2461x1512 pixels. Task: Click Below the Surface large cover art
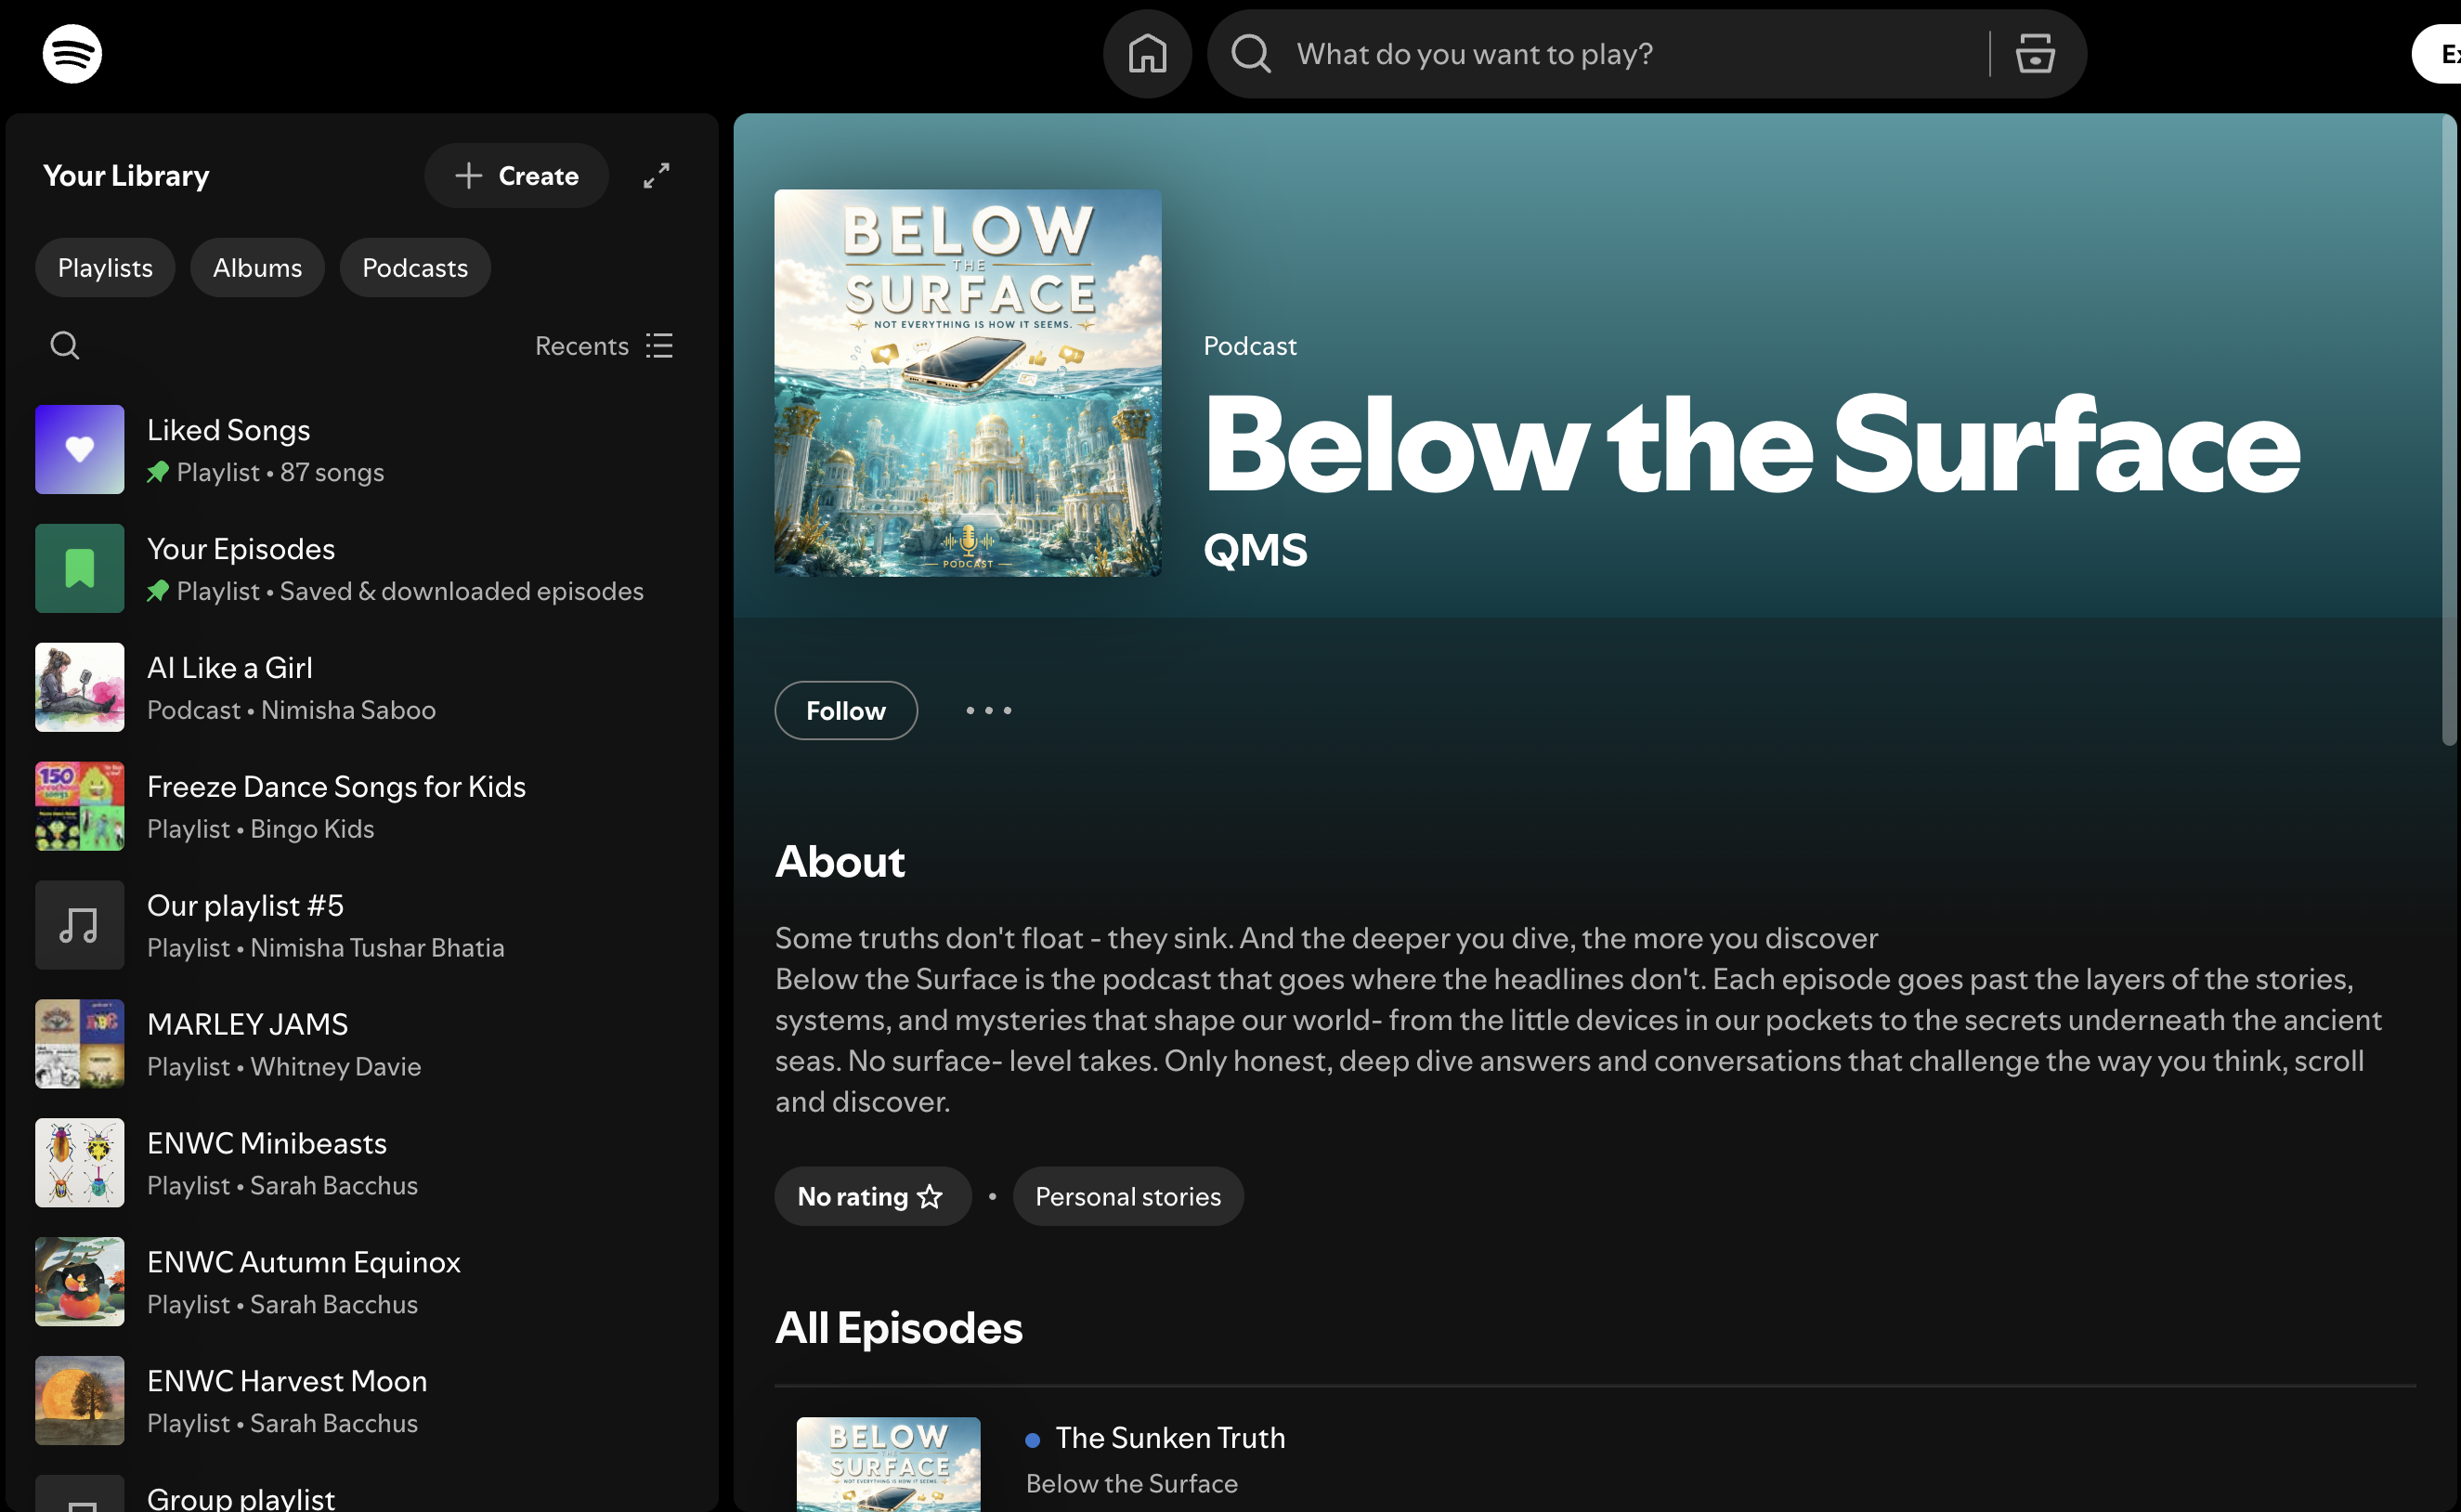click(x=968, y=384)
